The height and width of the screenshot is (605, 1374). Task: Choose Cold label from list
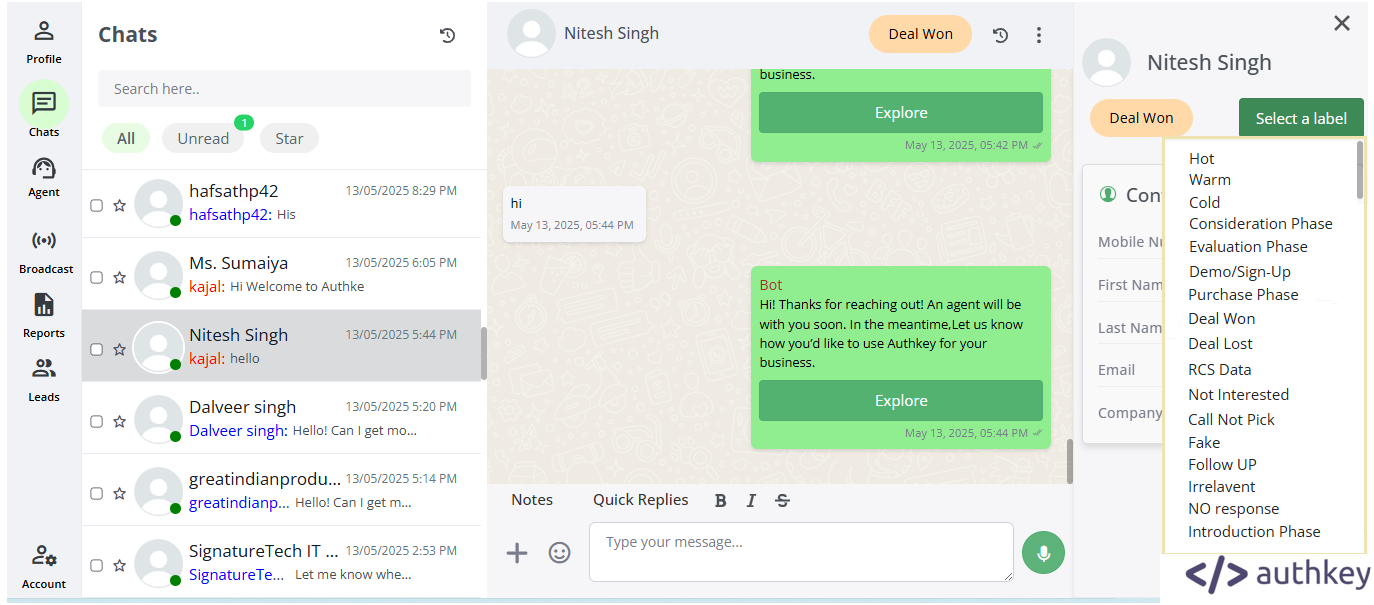(1204, 202)
